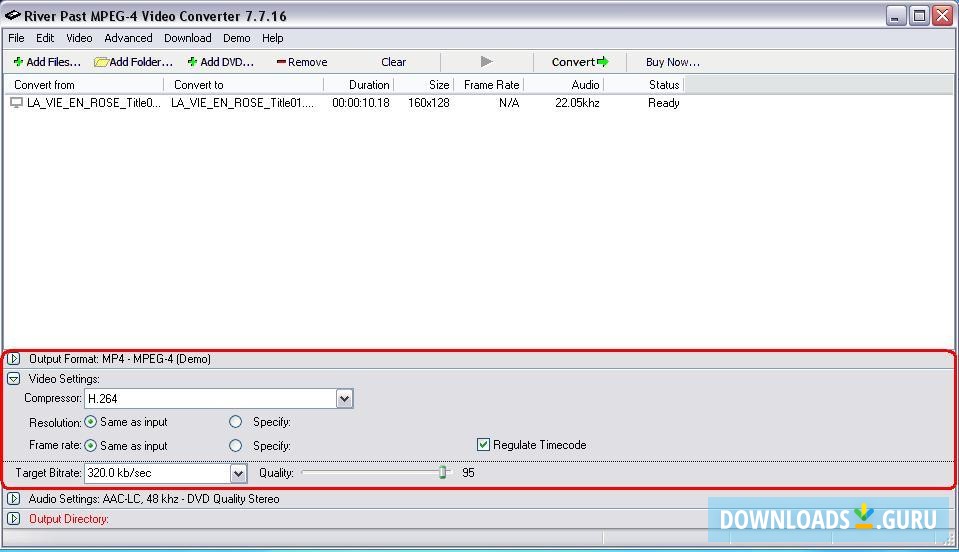Screen dimensions: 959x552
Task: Click the Frame Rate column header
Action: click(489, 85)
